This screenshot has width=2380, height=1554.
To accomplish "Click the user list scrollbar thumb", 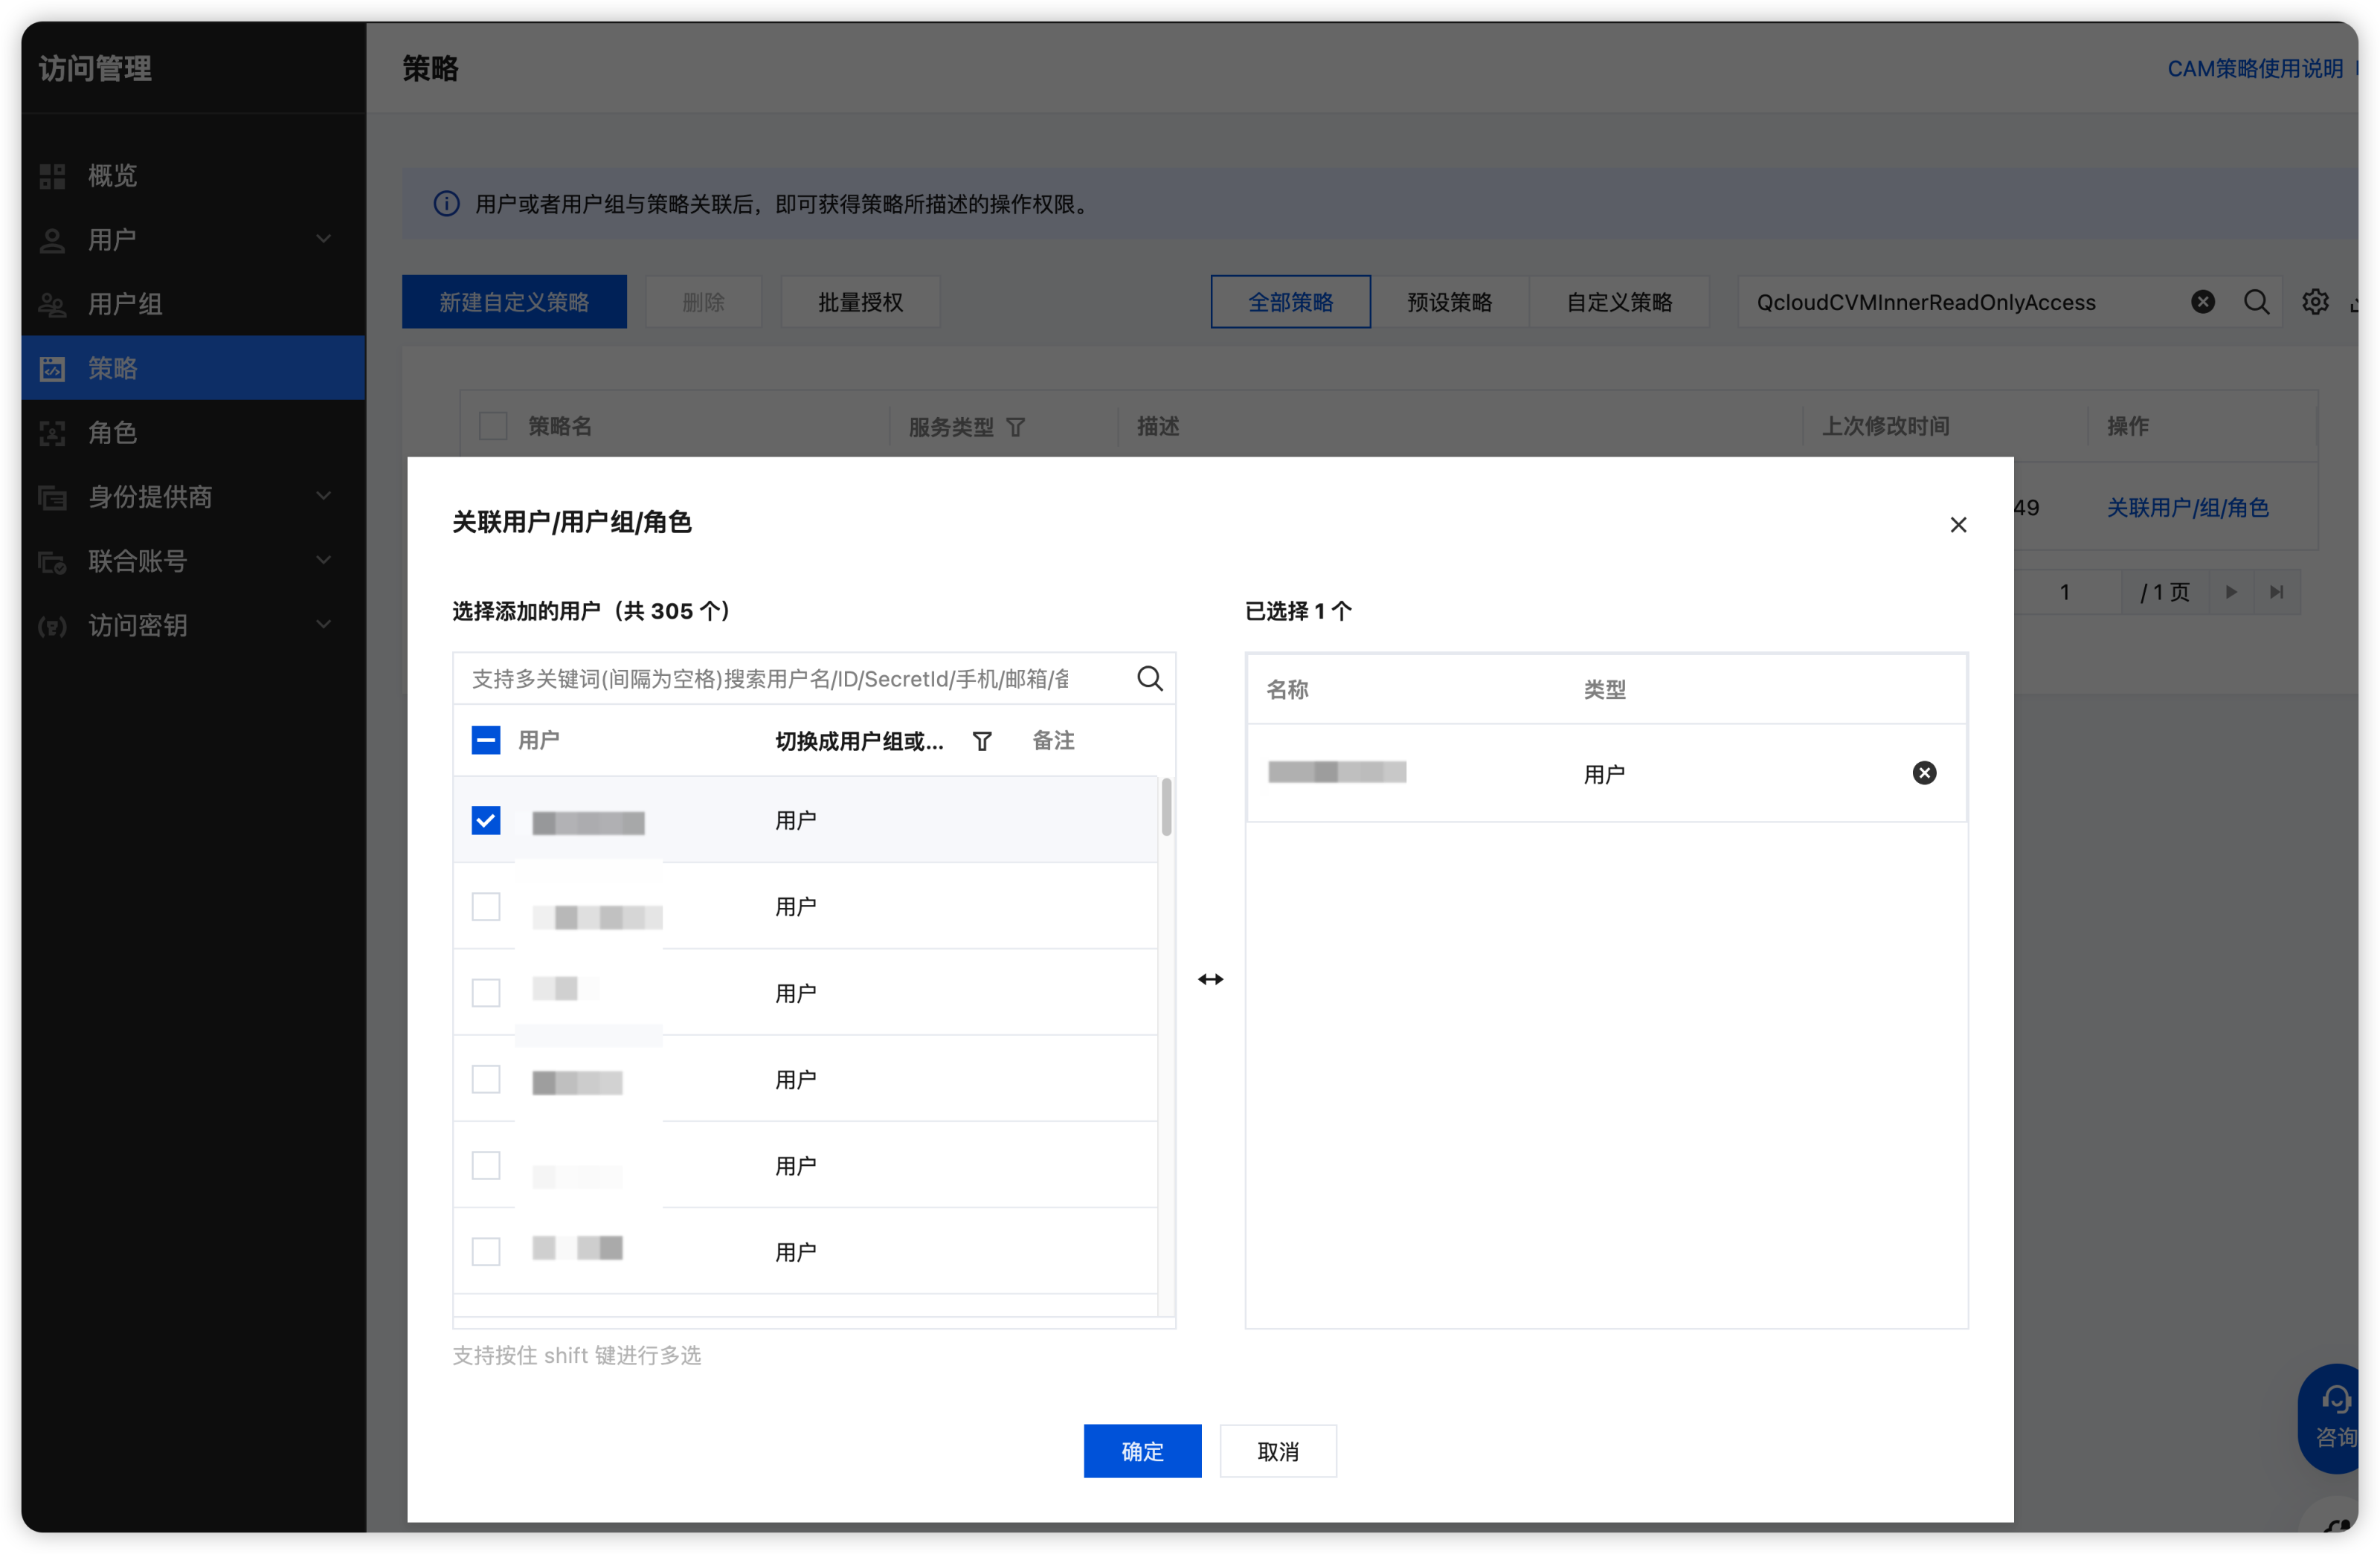I will click(x=1166, y=807).
